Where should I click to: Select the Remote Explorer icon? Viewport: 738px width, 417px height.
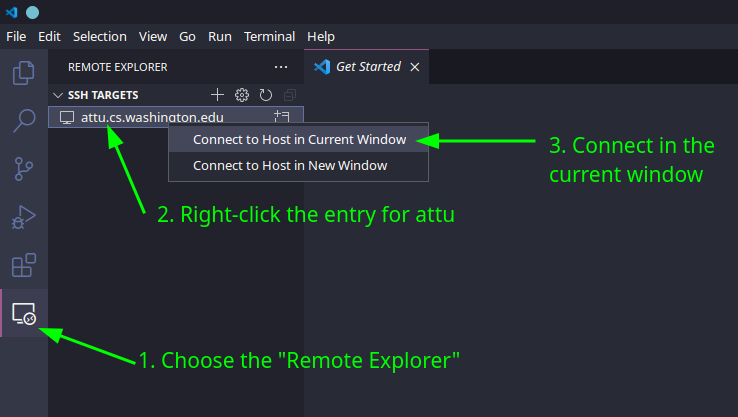(x=23, y=314)
